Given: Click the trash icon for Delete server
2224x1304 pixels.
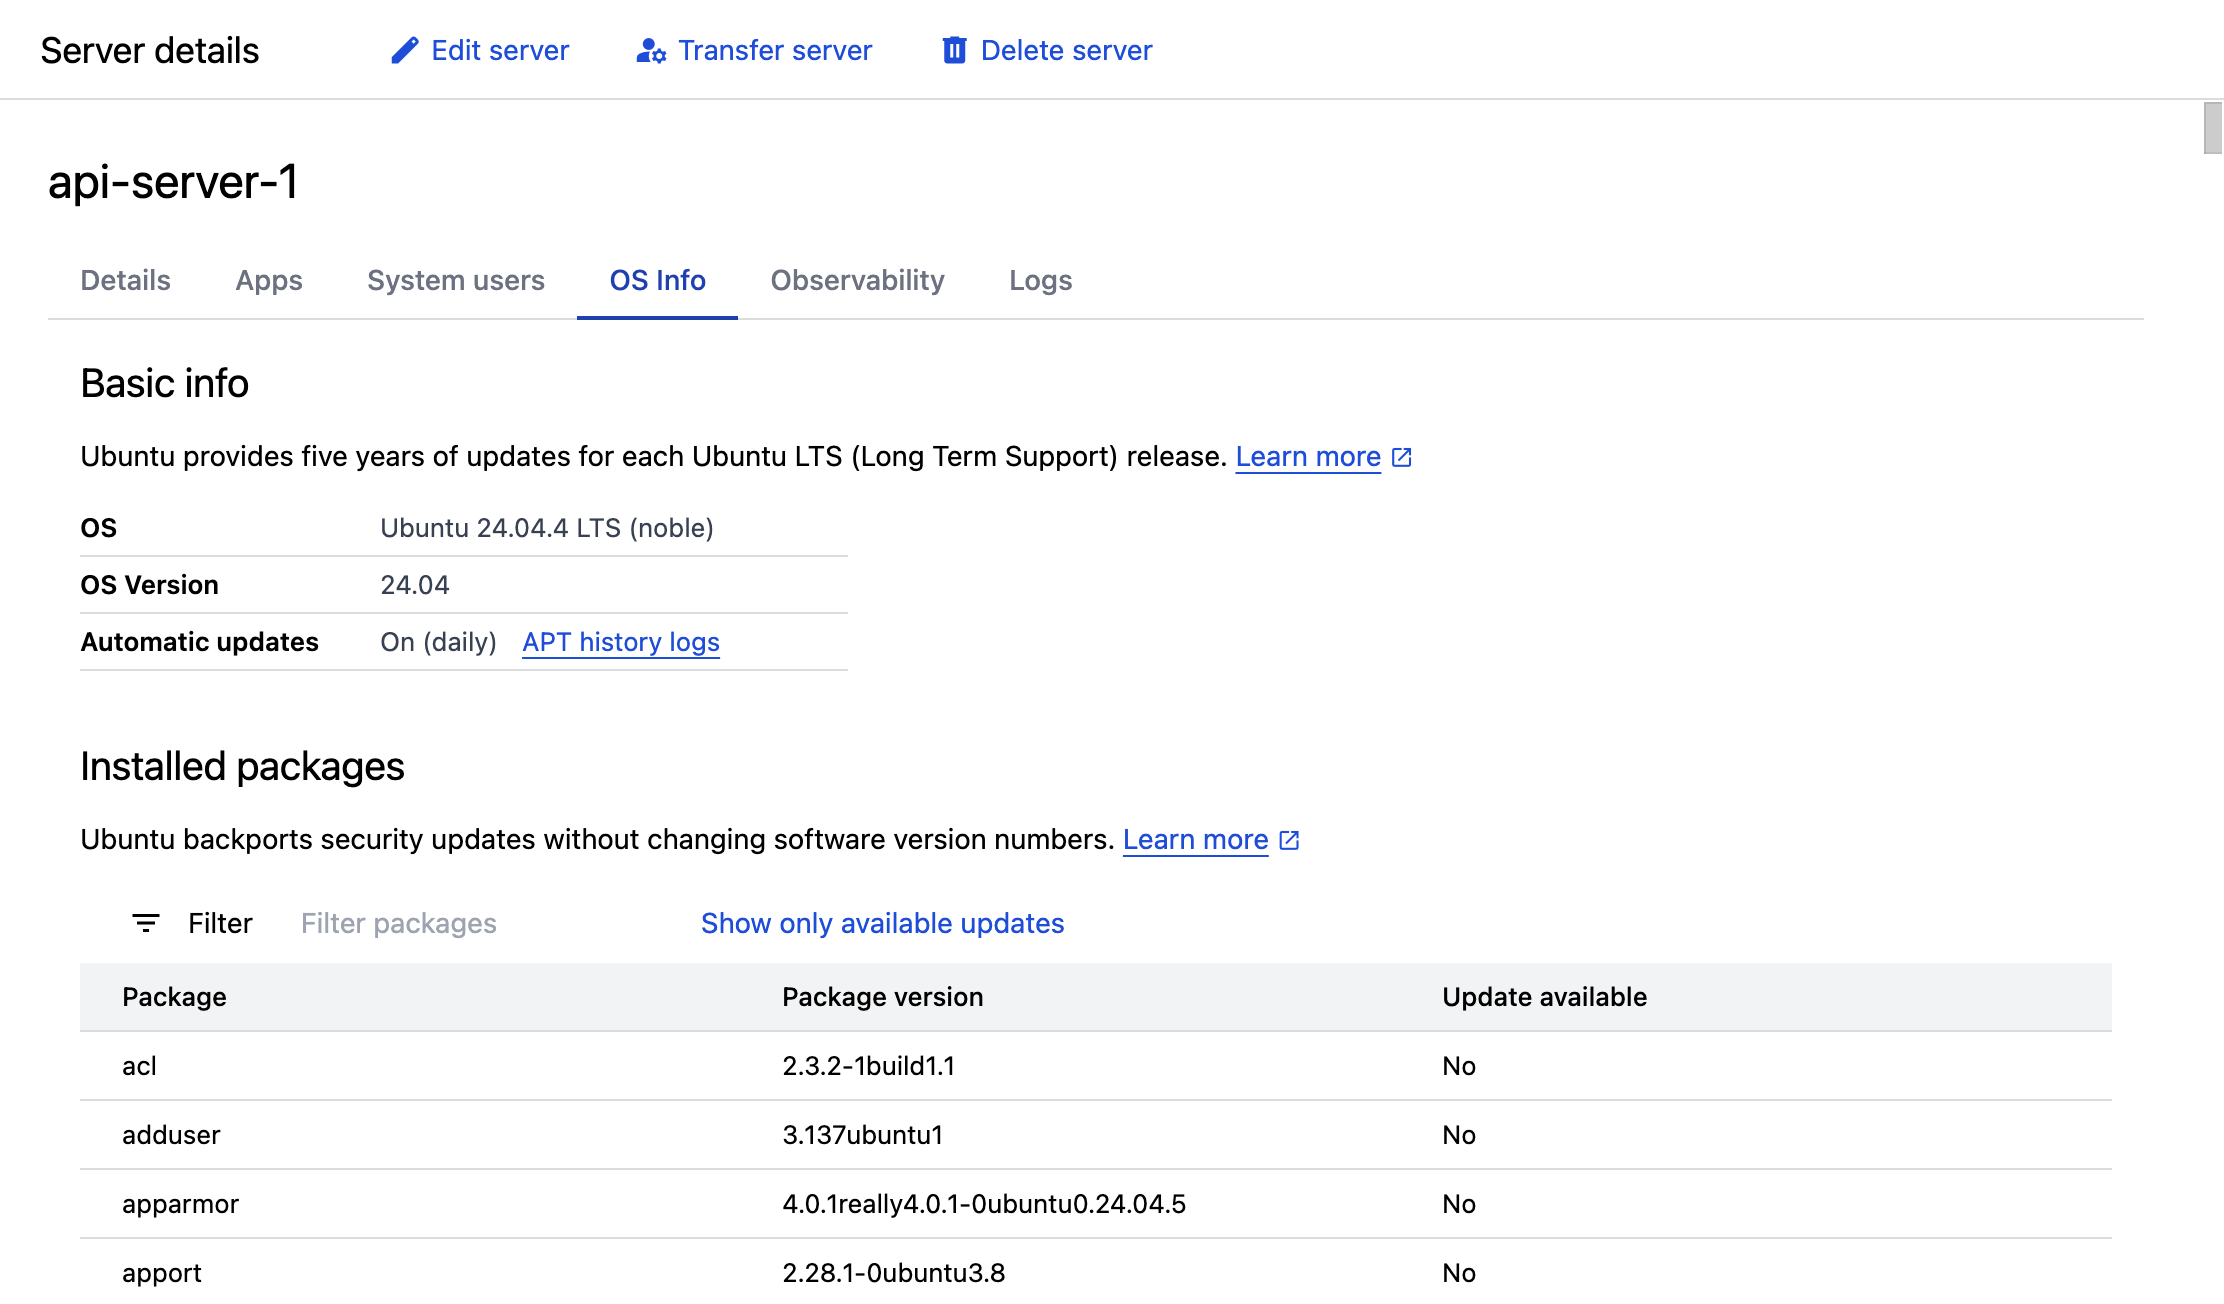Looking at the screenshot, I should pyautogui.click(x=954, y=50).
